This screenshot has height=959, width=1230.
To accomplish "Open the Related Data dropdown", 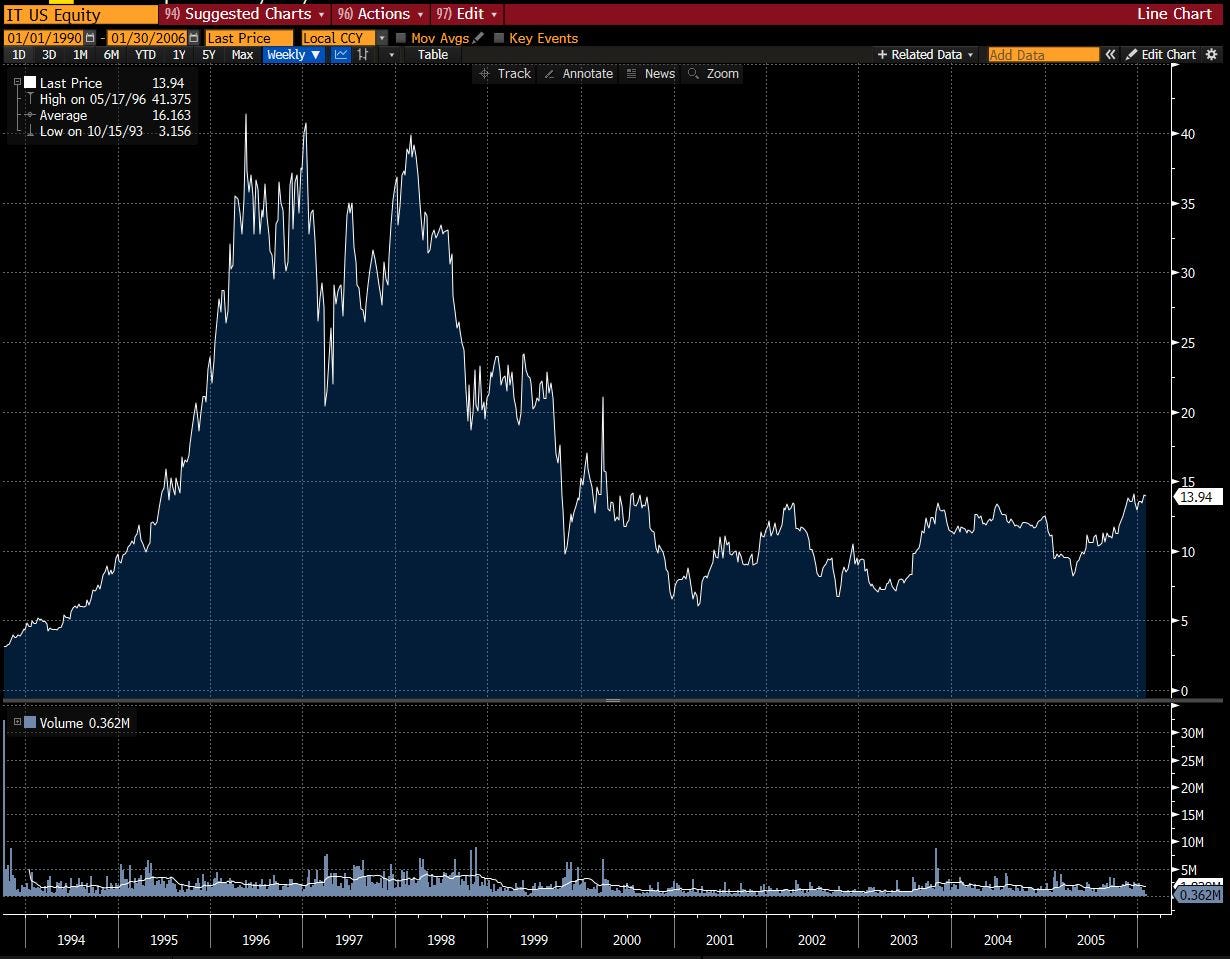I will (925, 55).
